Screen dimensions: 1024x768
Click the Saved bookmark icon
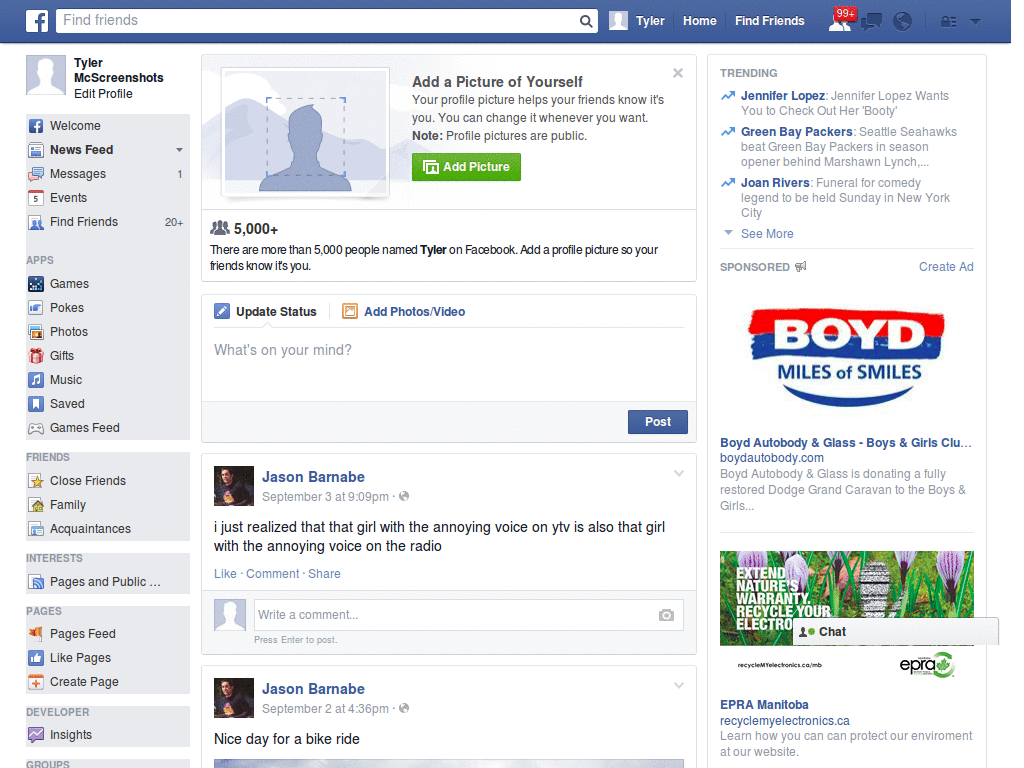coord(36,404)
